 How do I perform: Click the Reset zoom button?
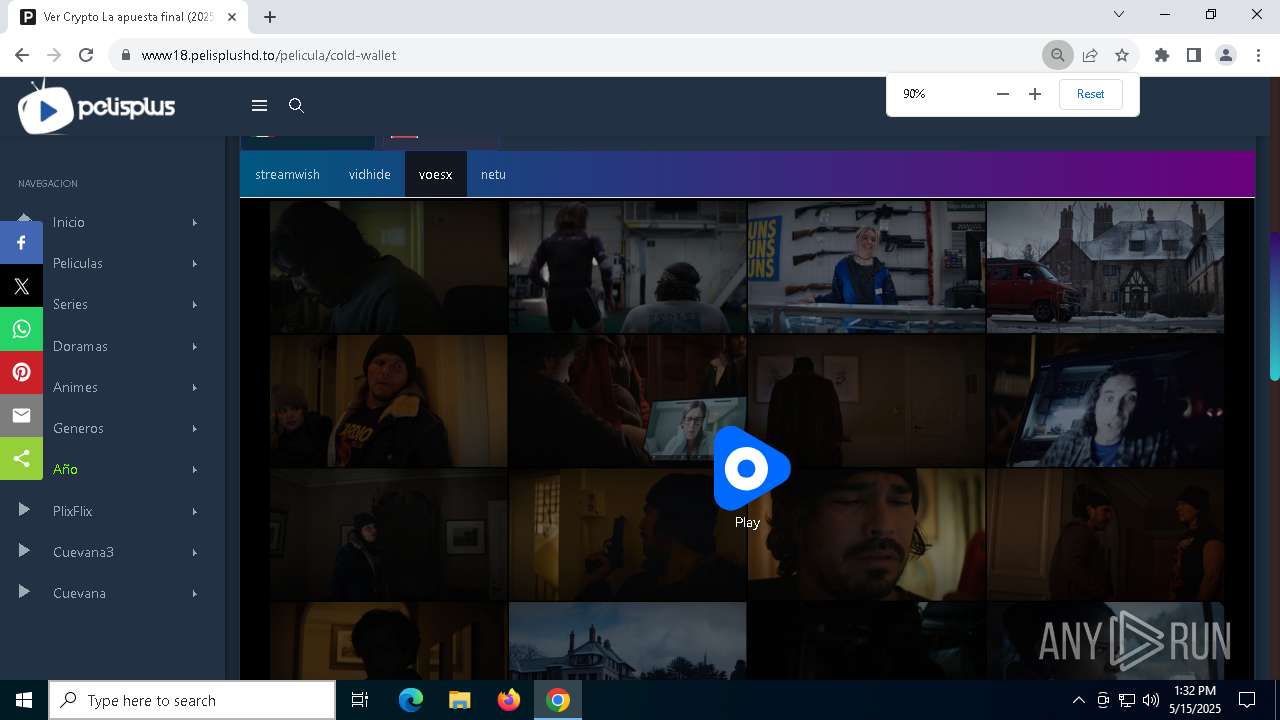1090,94
